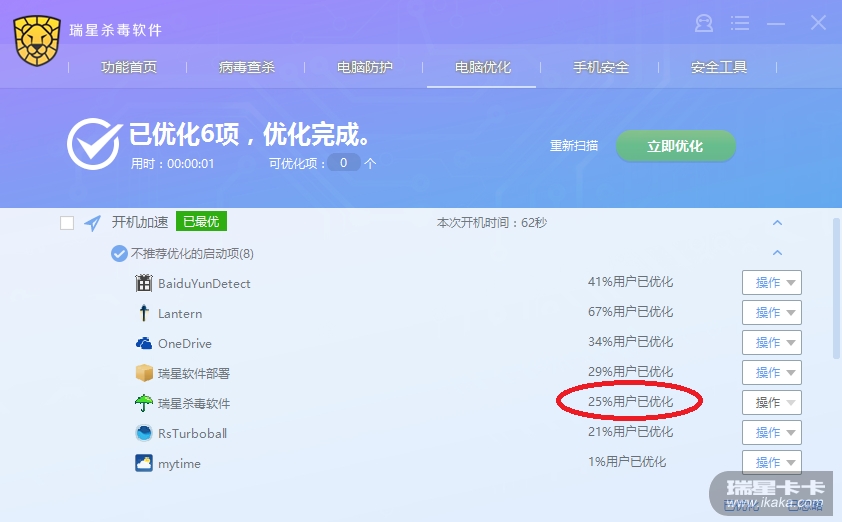The width and height of the screenshot is (842, 522).
Task: Switch to the 安全工具 tab
Action: coord(718,67)
